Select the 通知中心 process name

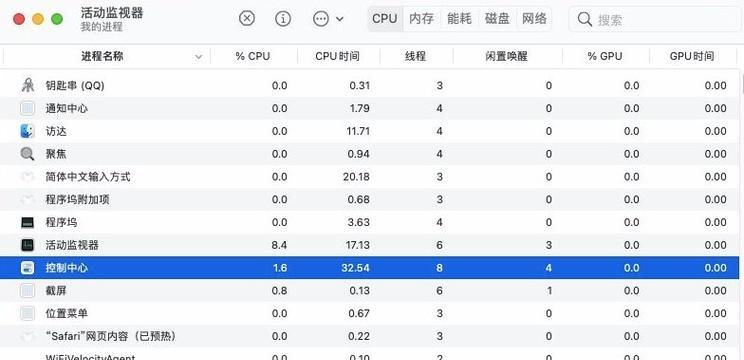66,108
